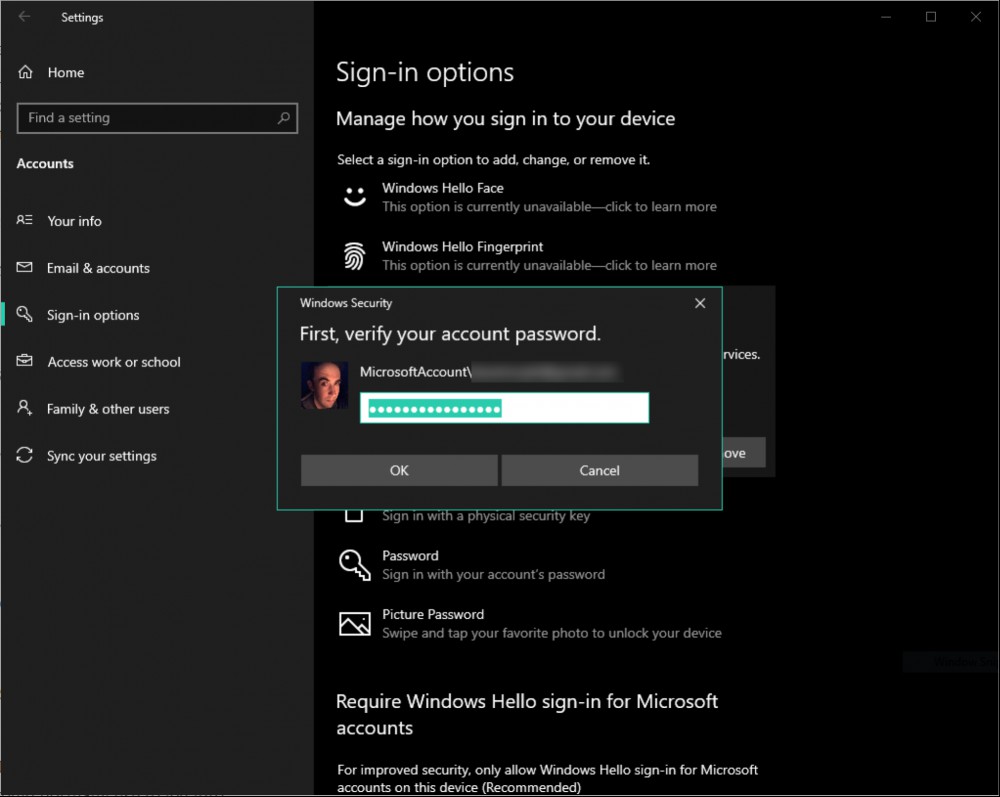
Task: Click the Windows Hello Fingerprint icon
Action: pos(355,256)
